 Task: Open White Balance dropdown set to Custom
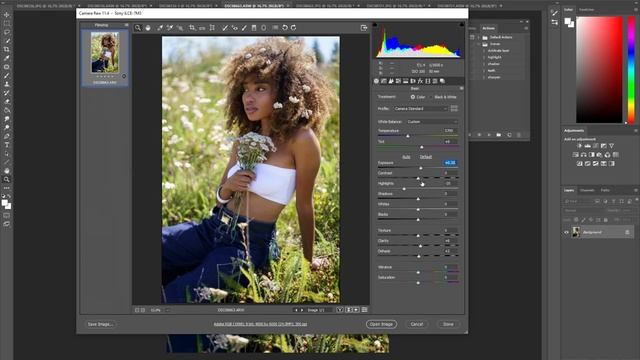(432, 122)
